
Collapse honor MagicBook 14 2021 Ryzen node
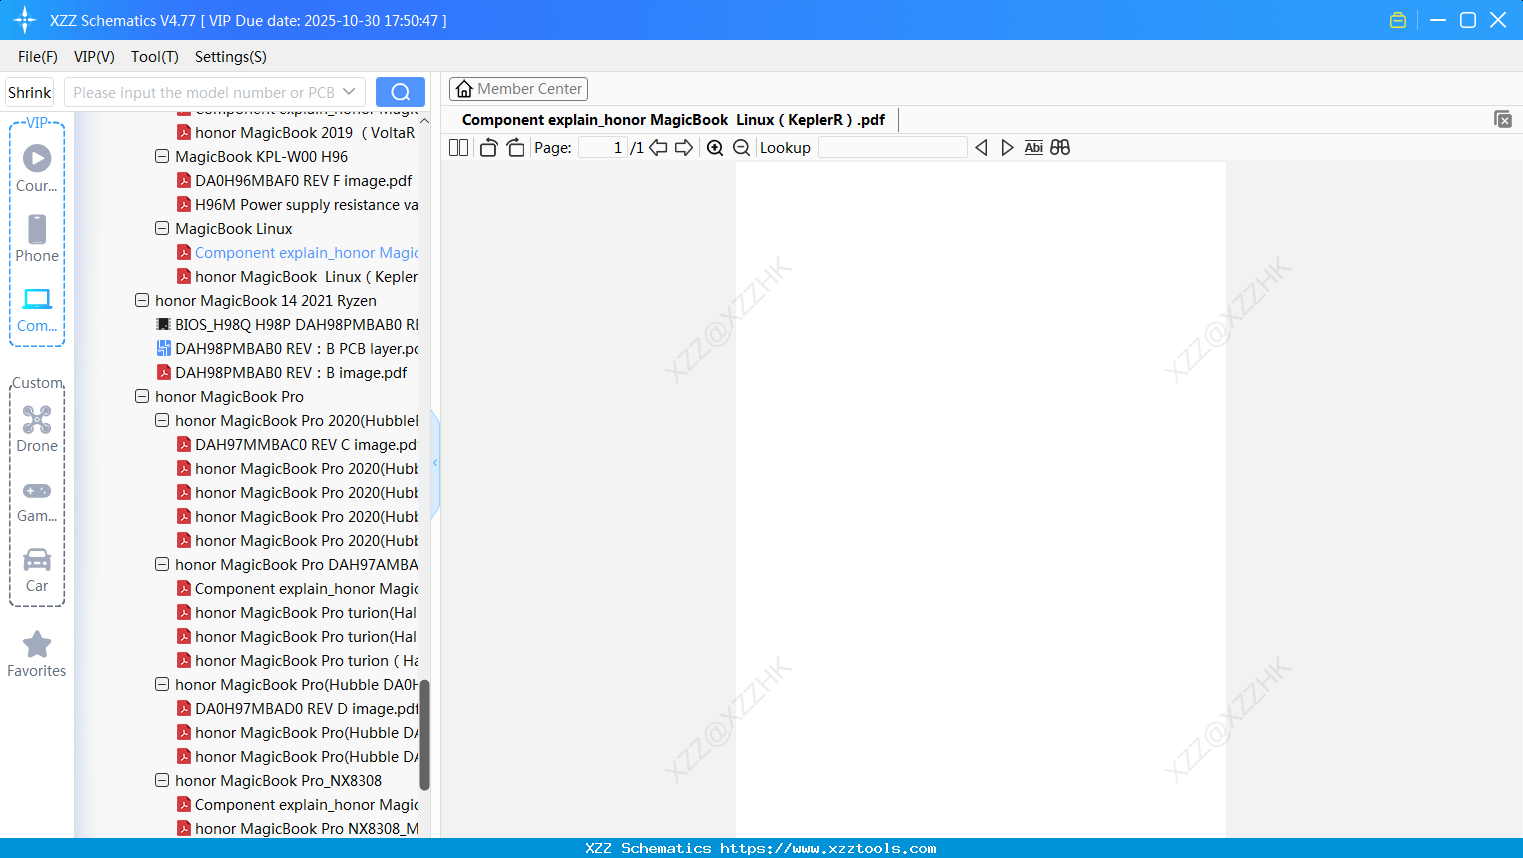click(142, 301)
